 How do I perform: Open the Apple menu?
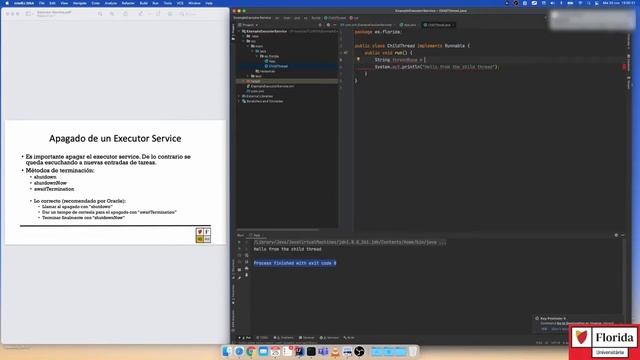tap(7, 3)
